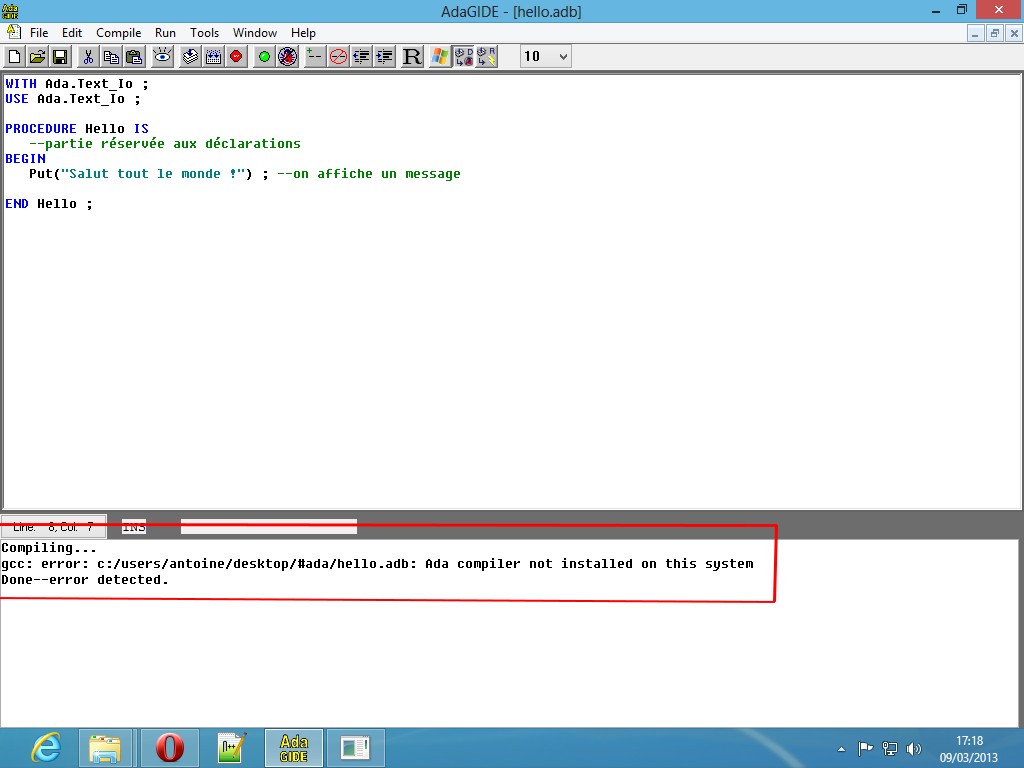This screenshot has width=1024, height=768.
Task: Close the hello.adb document window
Action: click(1014, 33)
